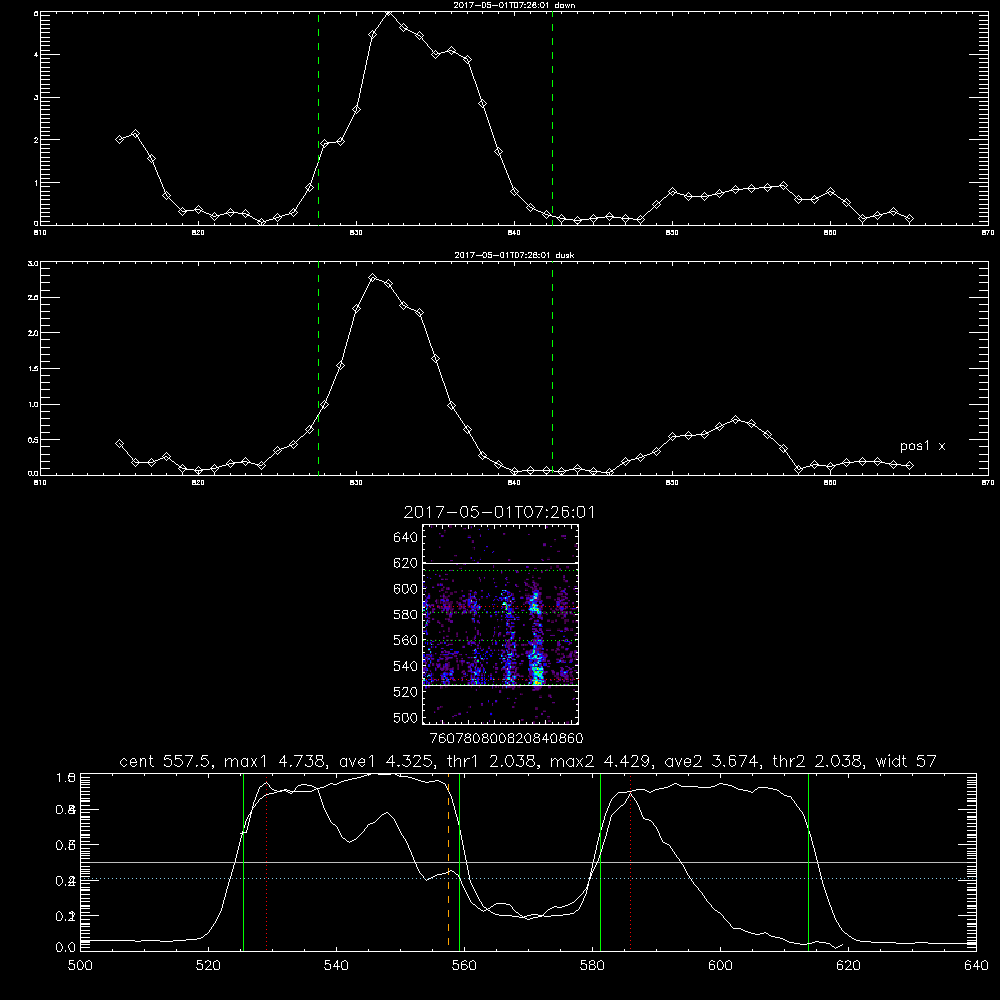The width and height of the screenshot is (1000, 1000).
Task: Click the orange dashed center line in bottom plot
Action: [448, 864]
